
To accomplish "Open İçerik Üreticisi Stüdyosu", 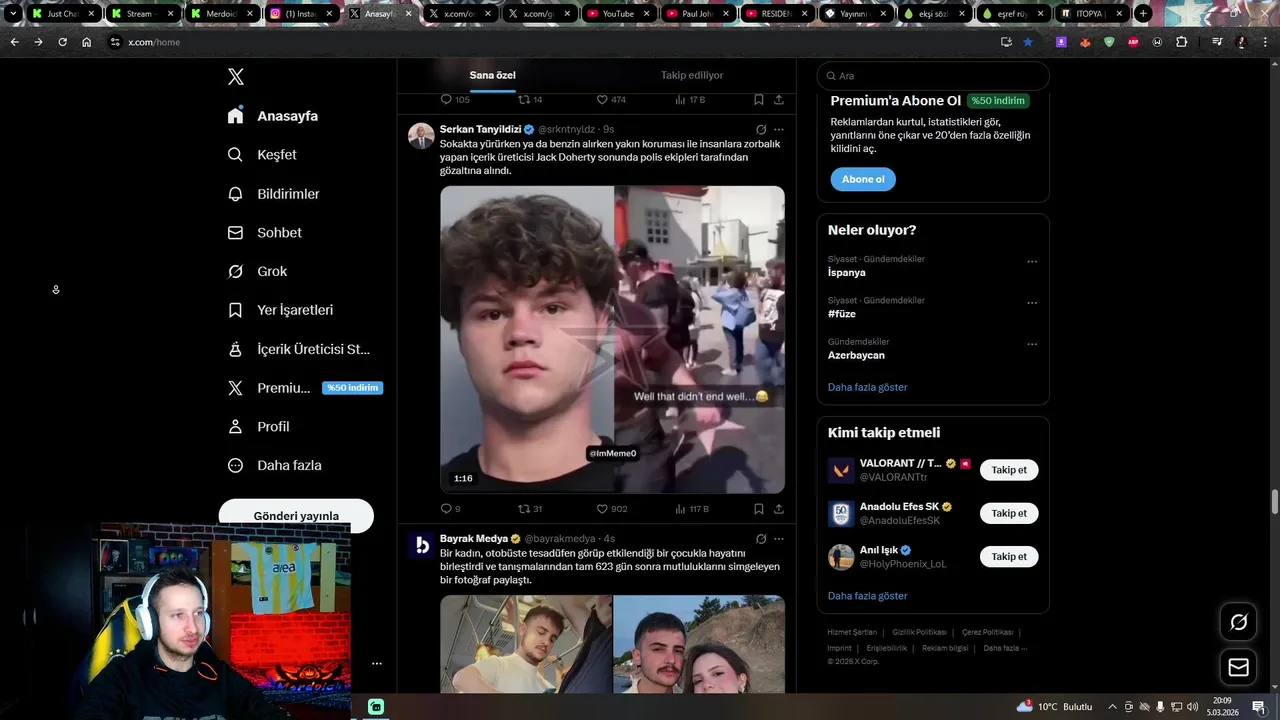I will click(x=299, y=349).
